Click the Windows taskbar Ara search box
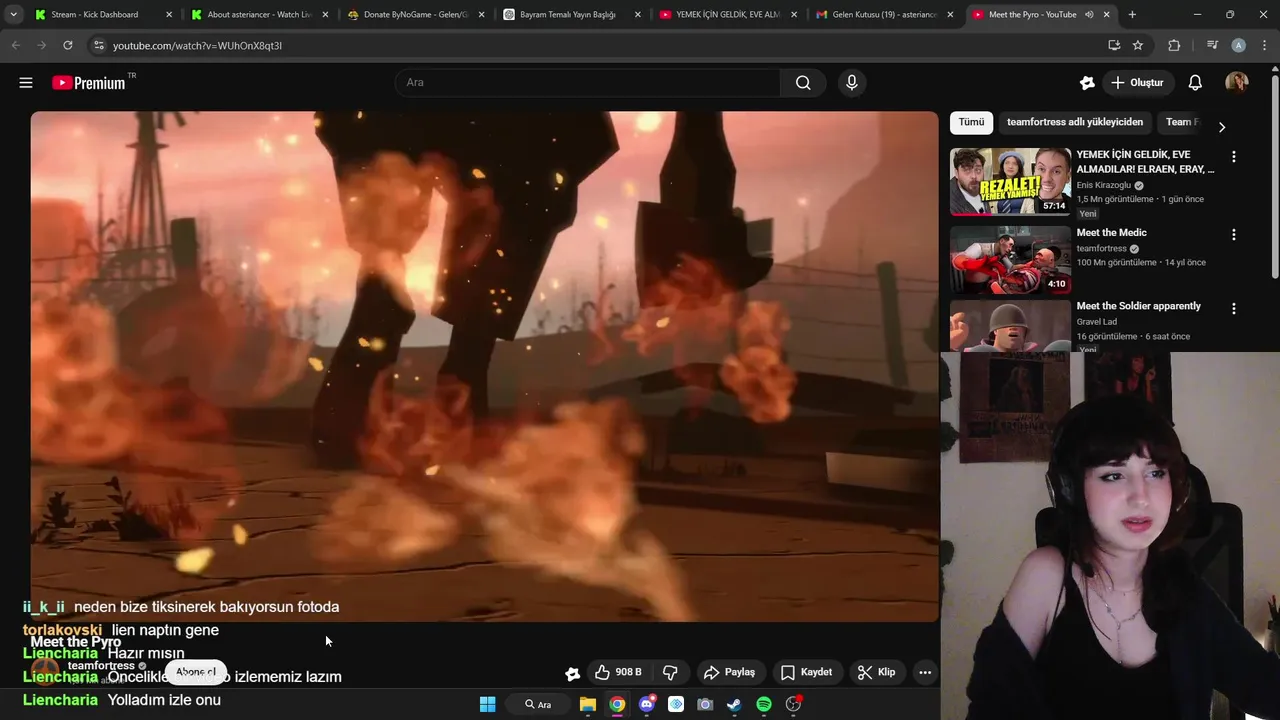 point(538,704)
